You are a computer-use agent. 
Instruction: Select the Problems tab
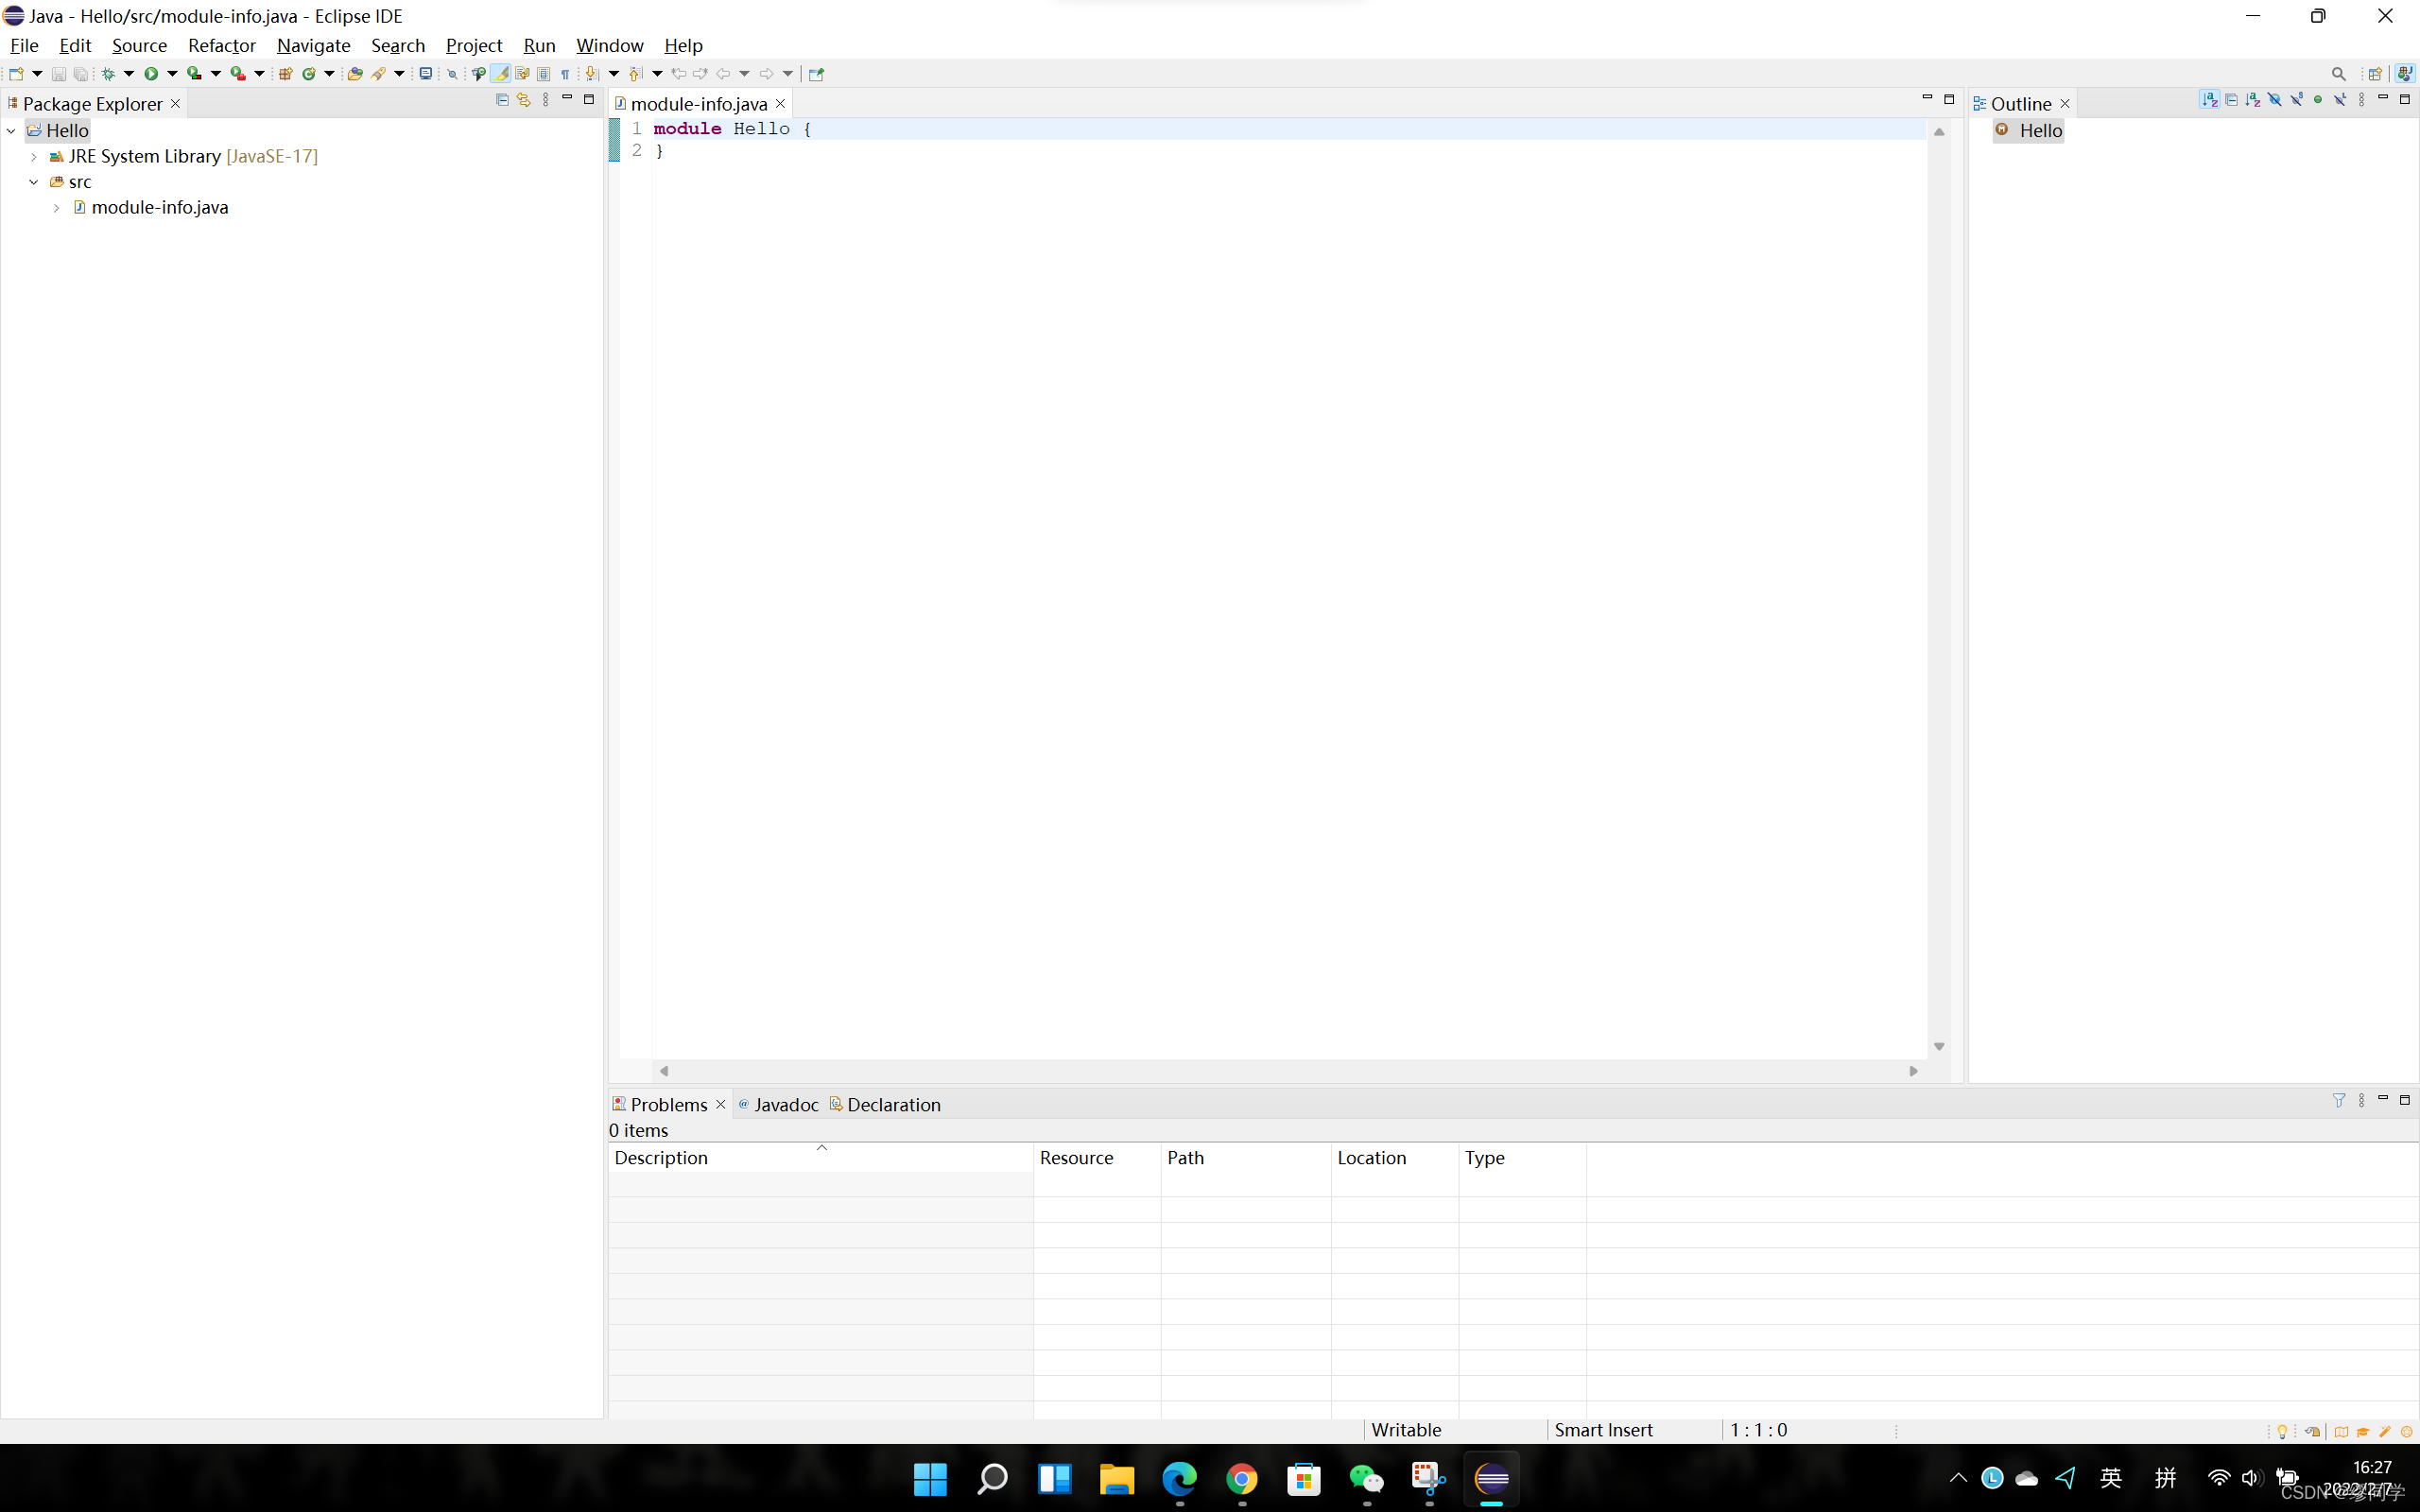(x=669, y=1103)
